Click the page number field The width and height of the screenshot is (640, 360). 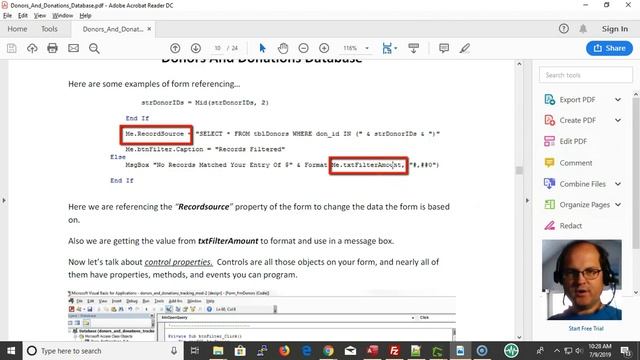tap(218, 48)
